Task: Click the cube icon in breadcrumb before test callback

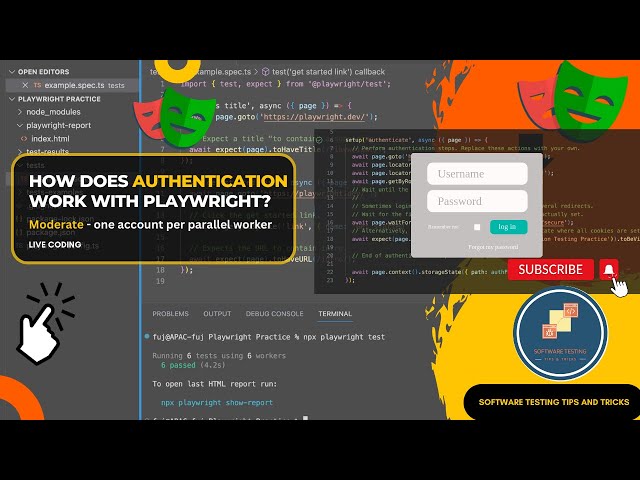Action: pos(265,72)
